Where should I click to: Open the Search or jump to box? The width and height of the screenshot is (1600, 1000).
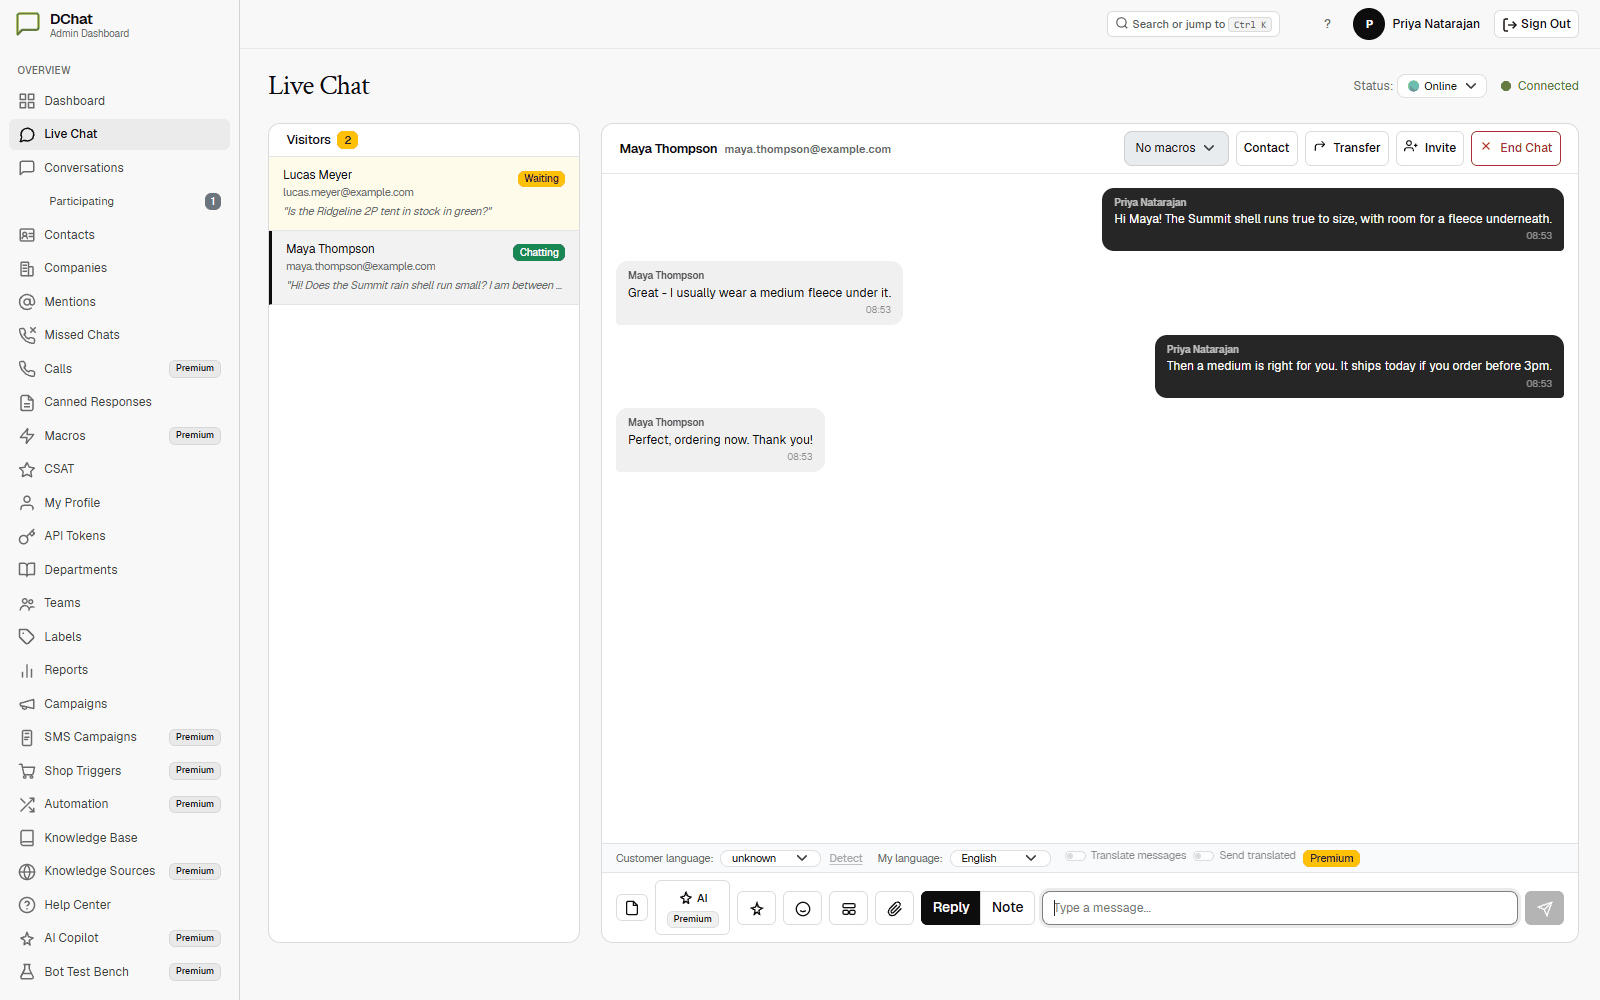(x=1193, y=24)
